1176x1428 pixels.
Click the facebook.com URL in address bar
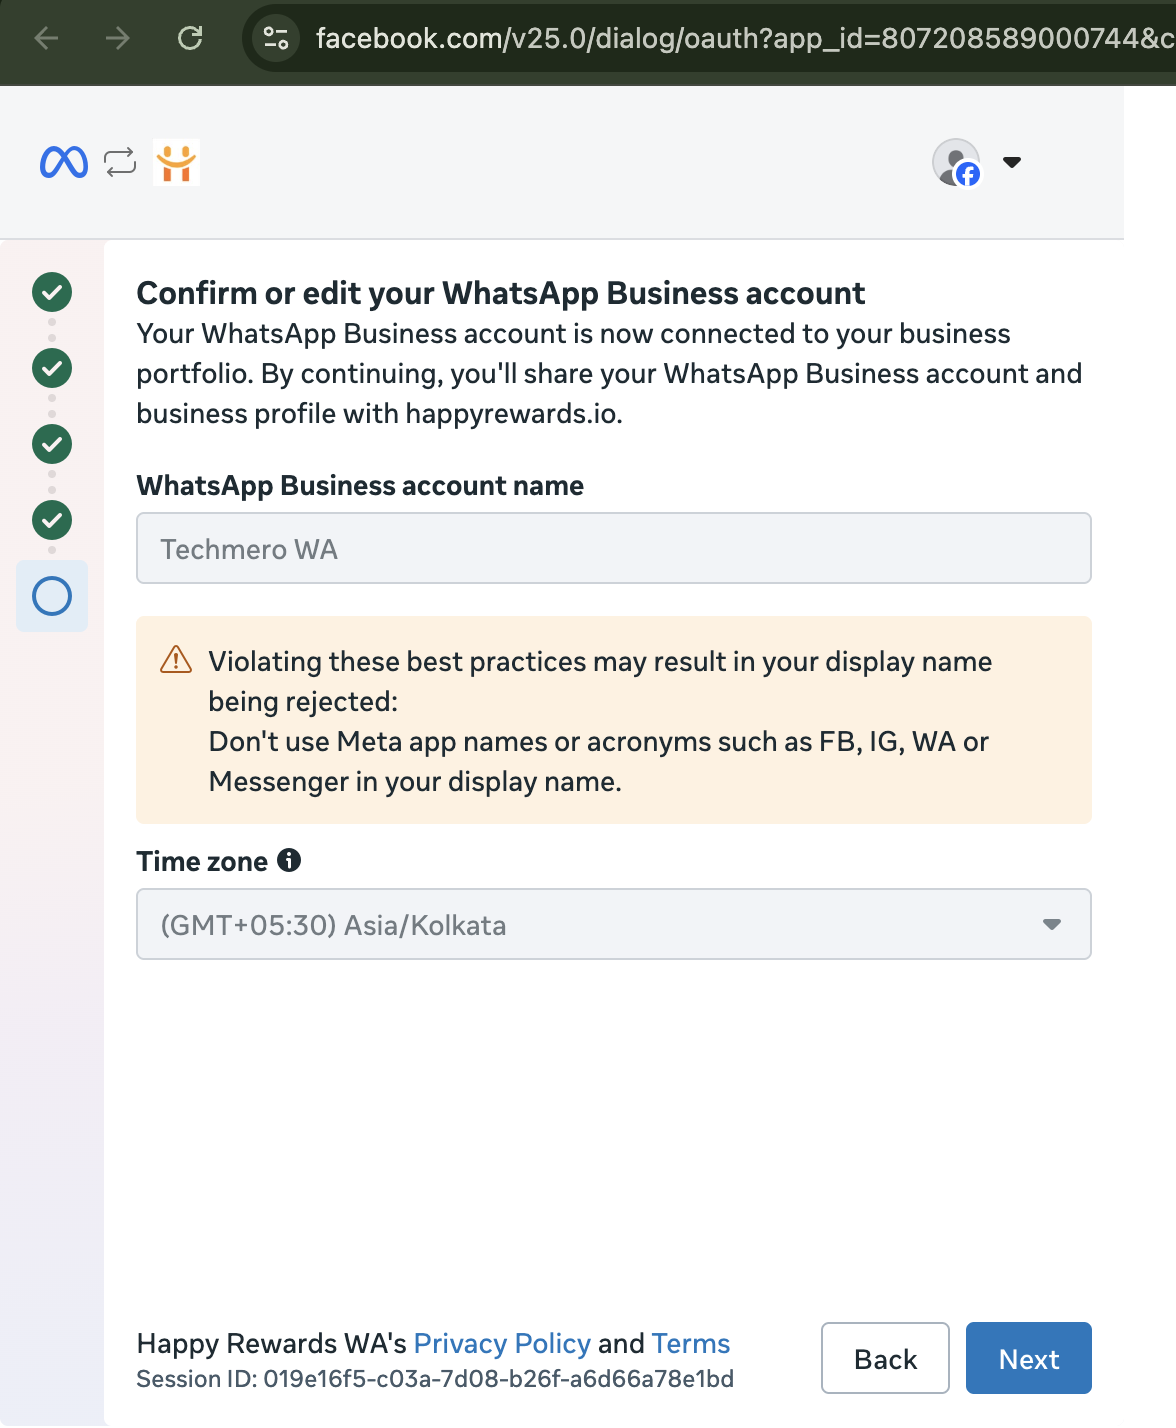click(745, 38)
